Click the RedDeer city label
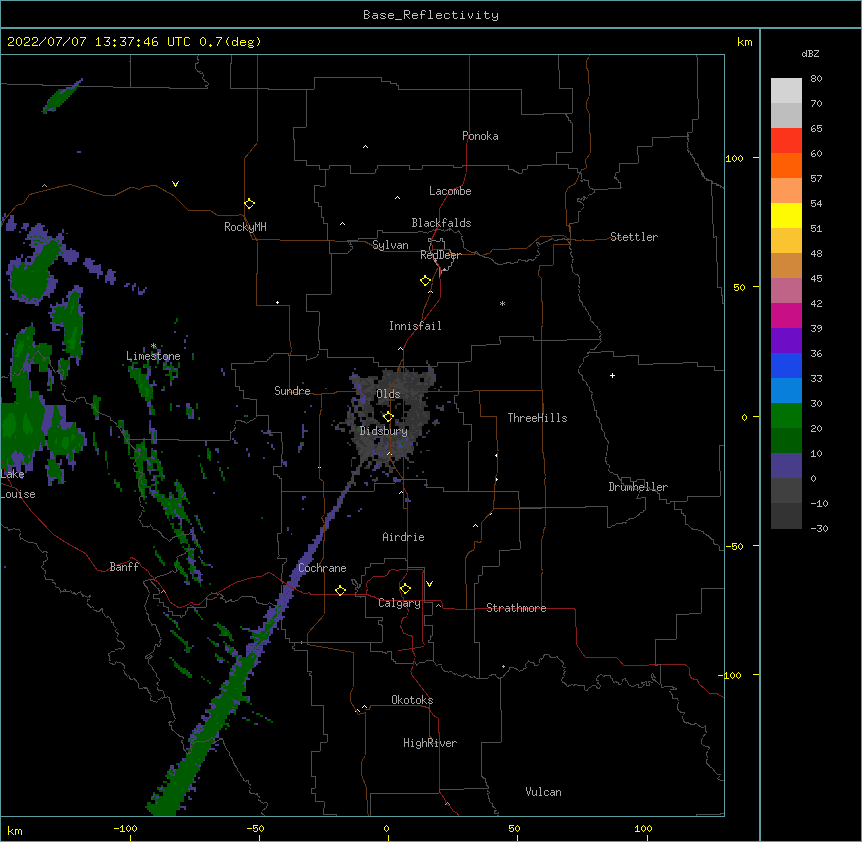Viewport: 862px width, 842px height. 440,255
